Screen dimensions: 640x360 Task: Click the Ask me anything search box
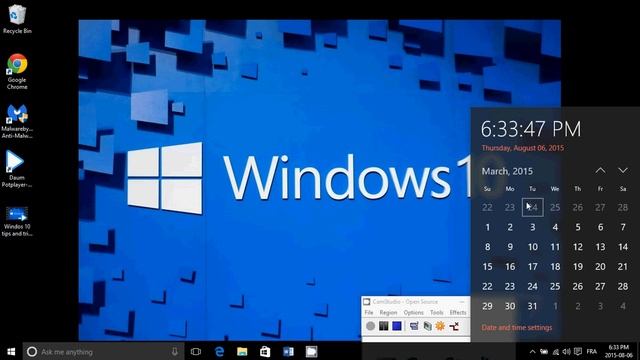(103, 351)
